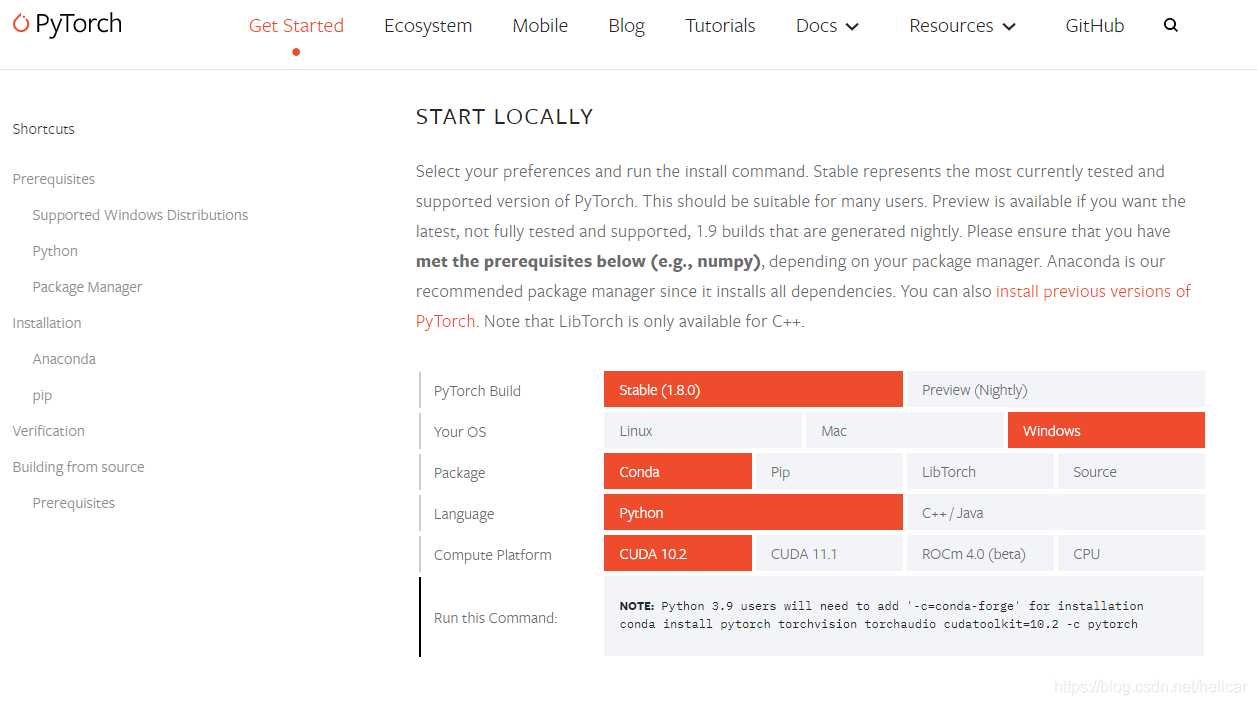Image resolution: width=1257 pixels, height=705 pixels.
Task: Open the Mobile page
Action: pos(540,26)
